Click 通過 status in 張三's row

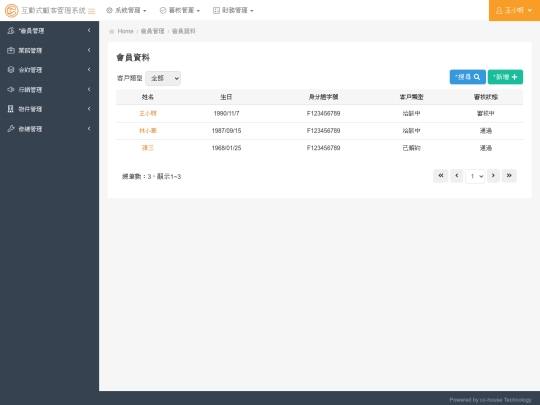click(x=486, y=148)
